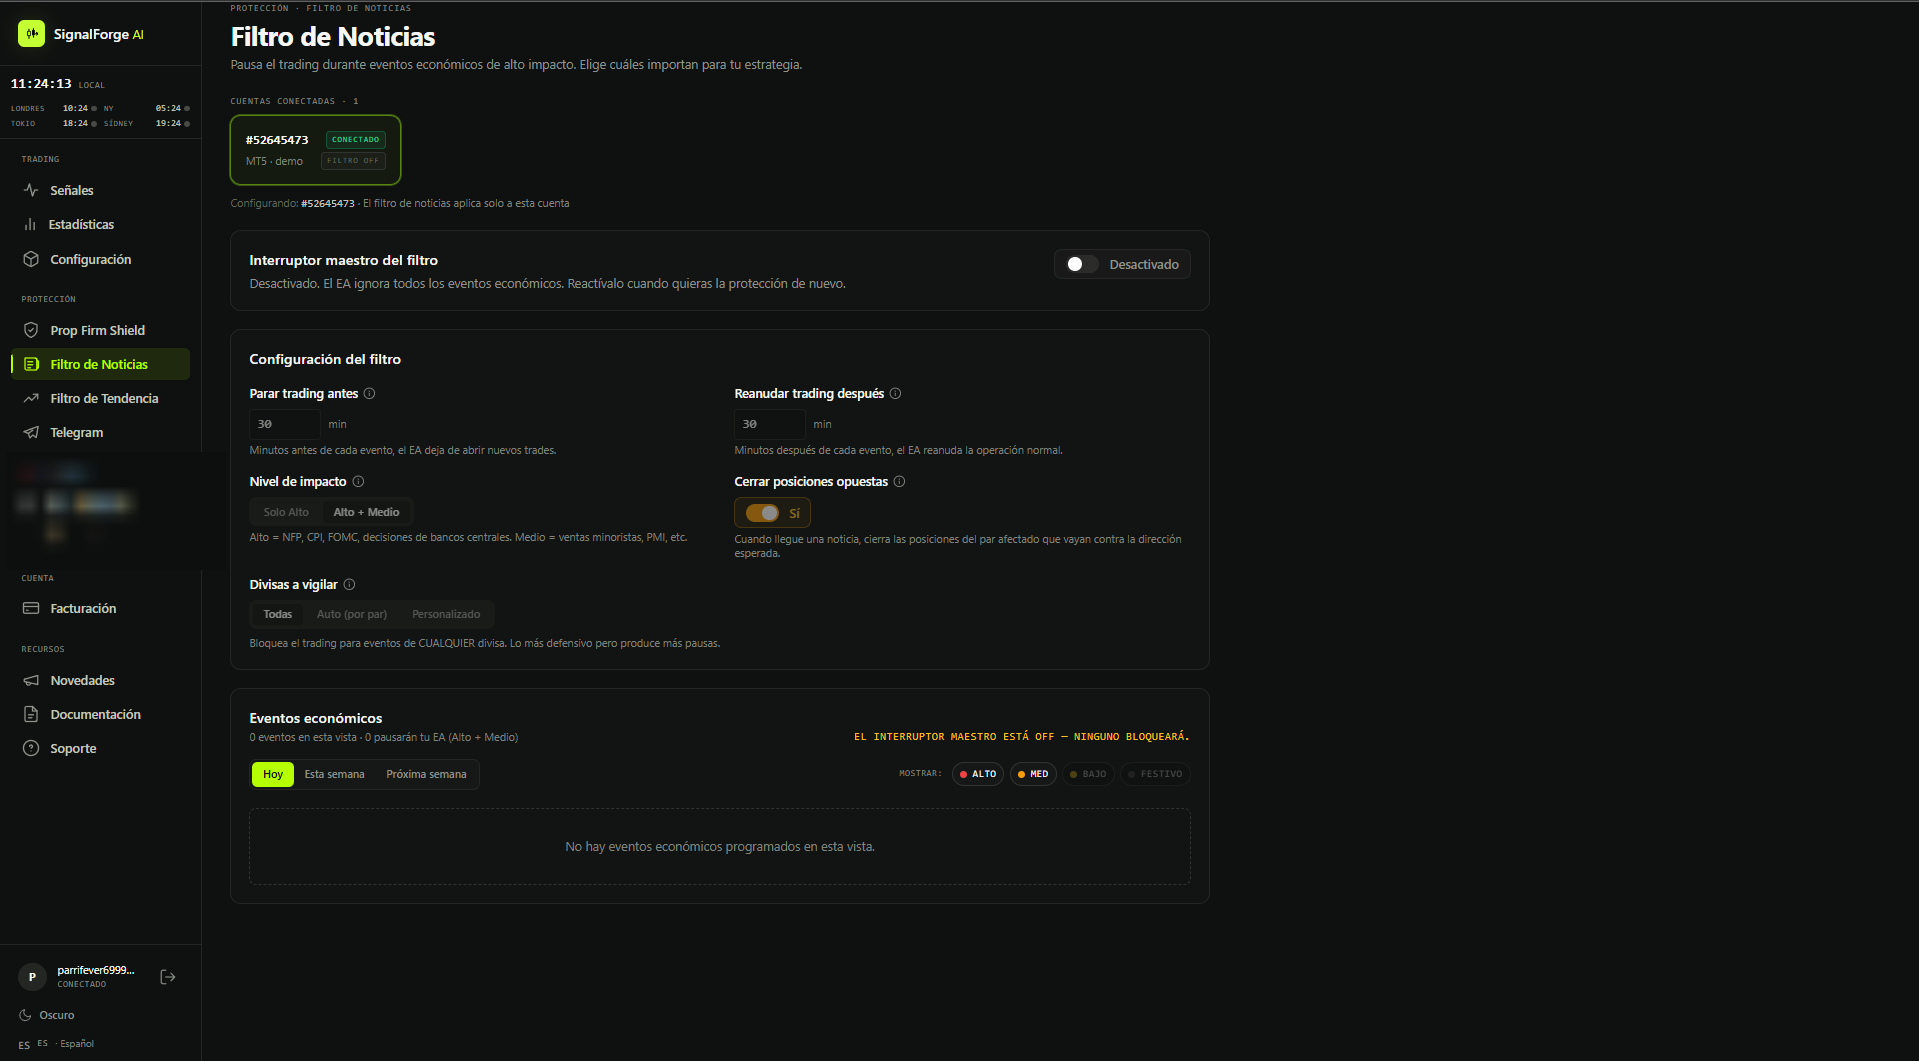
Task: Switch to the Hoy events tab
Action: [273, 774]
